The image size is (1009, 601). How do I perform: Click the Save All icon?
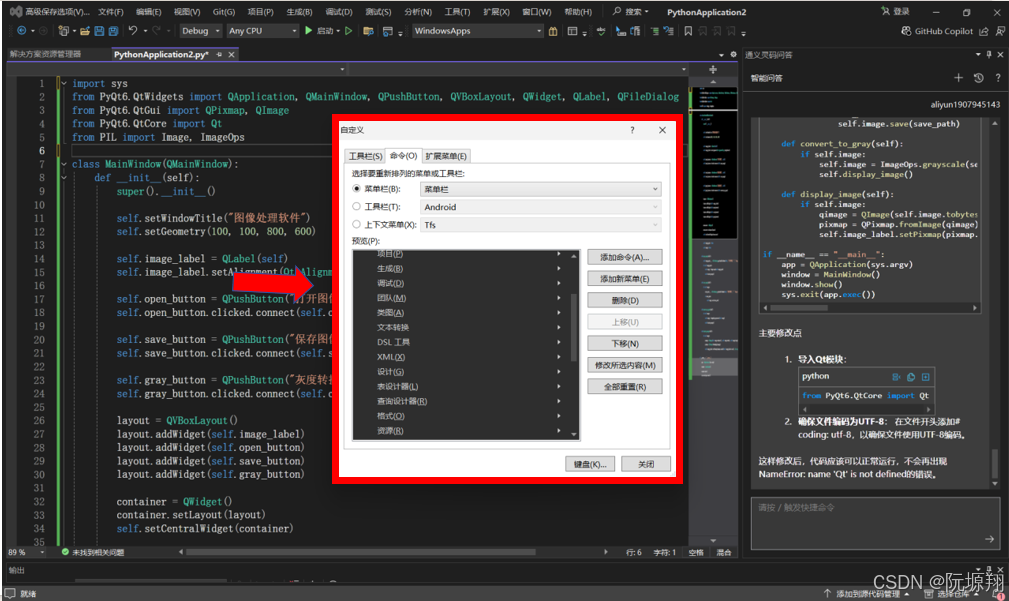click(113, 31)
